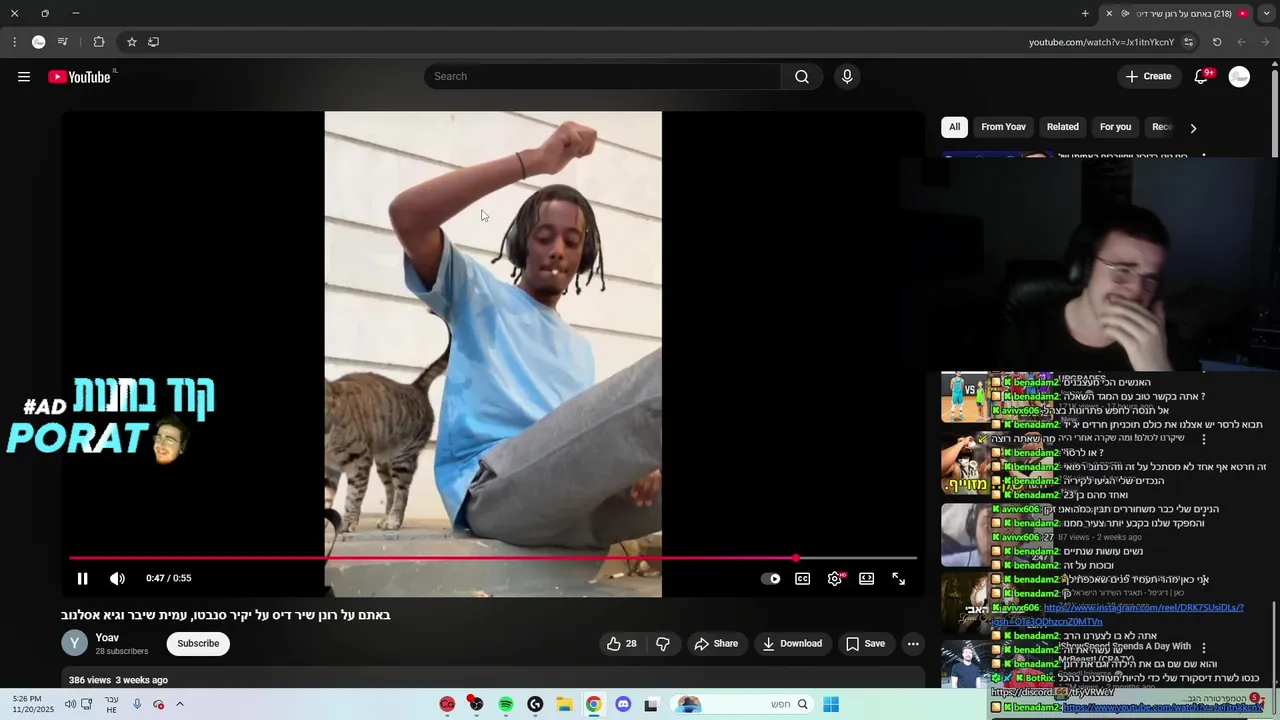This screenshot has height=720, width=1280.
Task: Click the Create button
Action: (1148, 77)
